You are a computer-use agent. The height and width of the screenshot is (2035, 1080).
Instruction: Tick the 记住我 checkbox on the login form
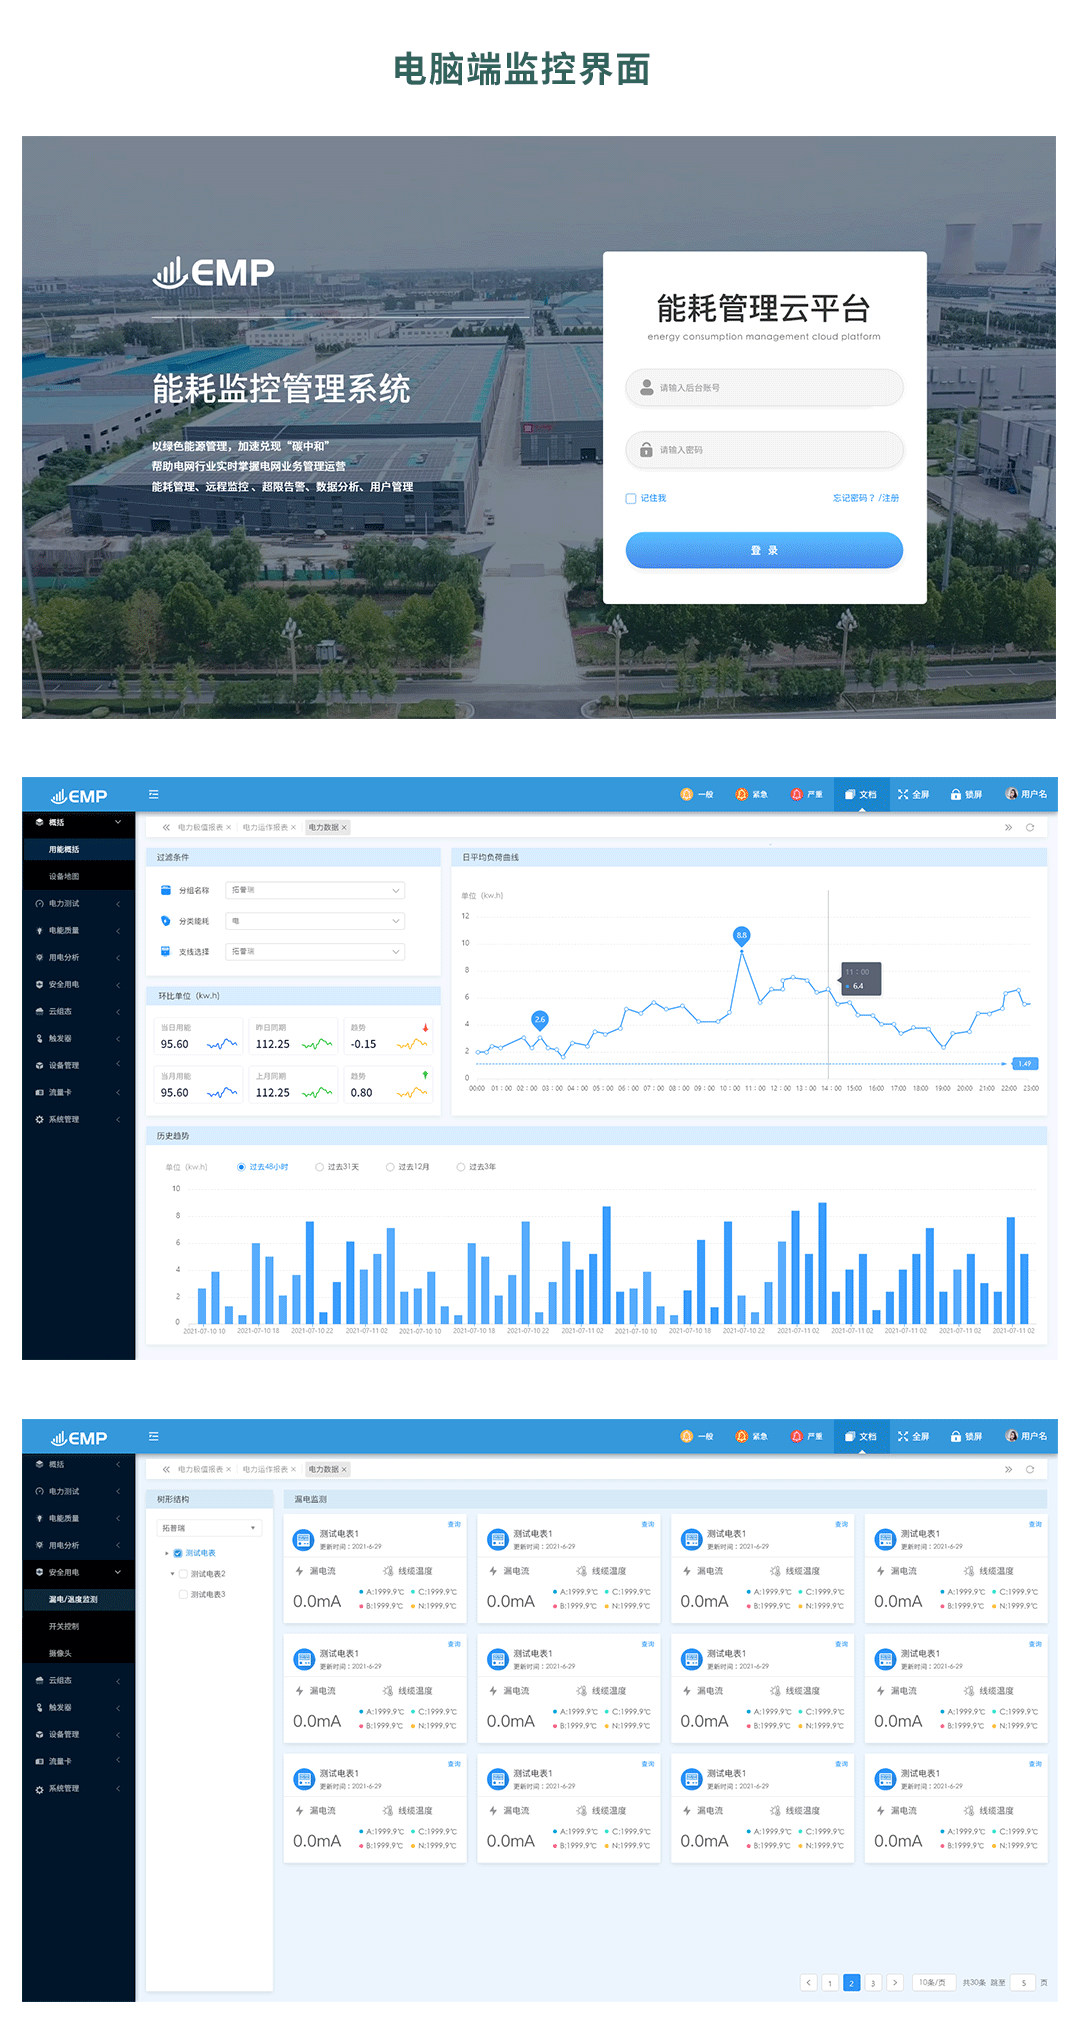(x=631, y=498)
